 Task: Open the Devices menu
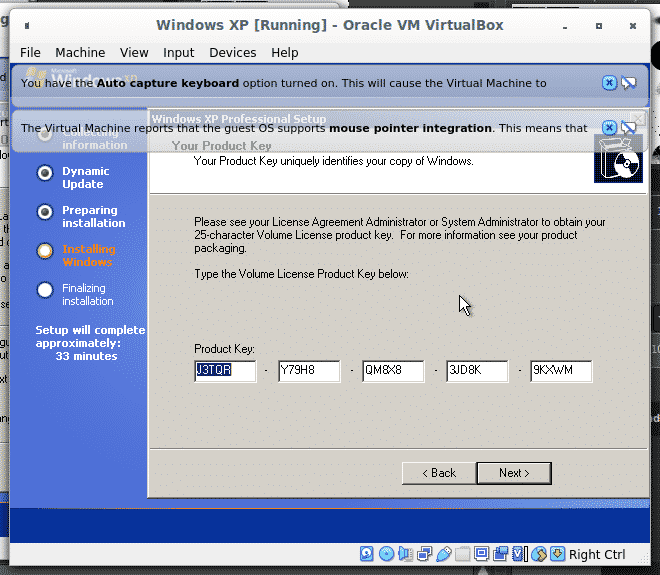coord(233,53)
